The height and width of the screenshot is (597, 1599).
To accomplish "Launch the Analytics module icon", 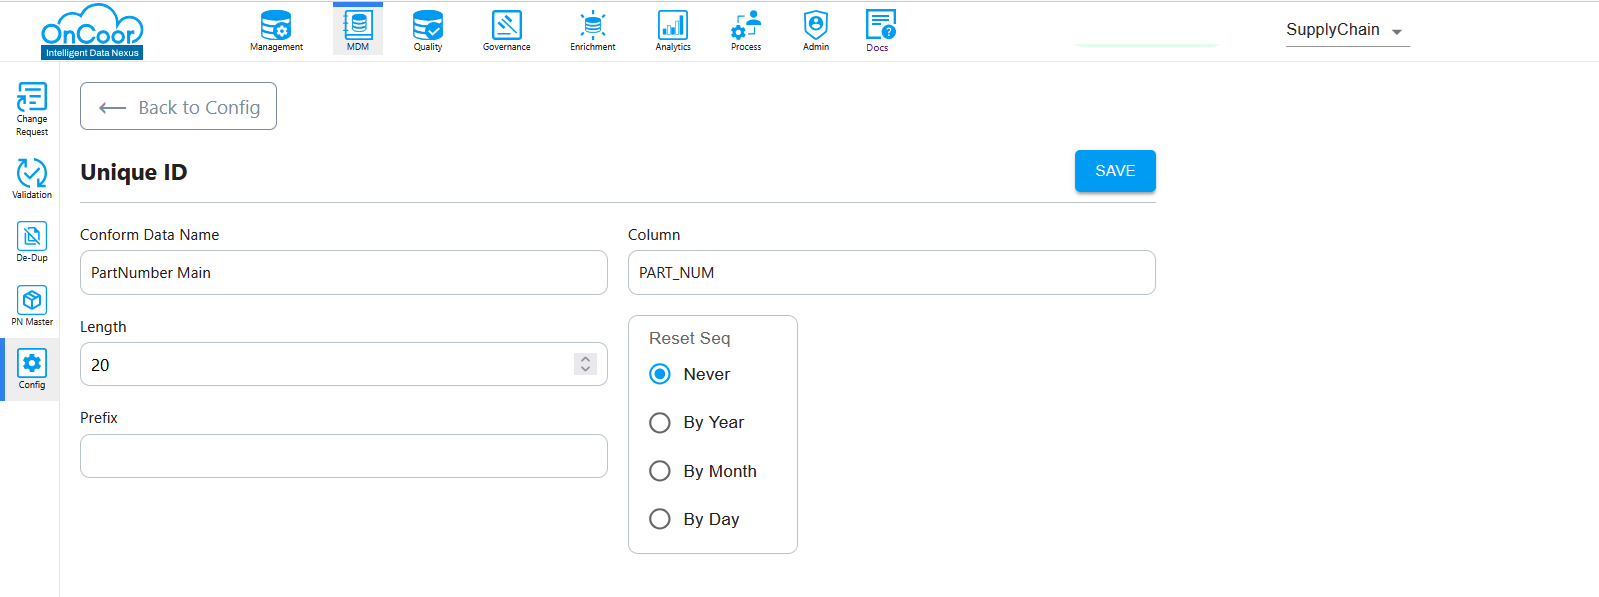I will click(673, 30).
